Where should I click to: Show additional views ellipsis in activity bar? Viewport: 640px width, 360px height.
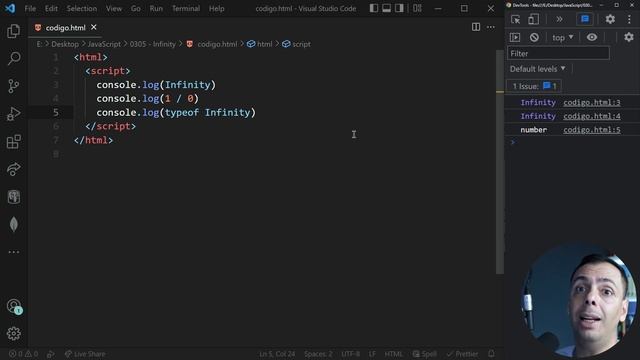[x=13, y=252]
